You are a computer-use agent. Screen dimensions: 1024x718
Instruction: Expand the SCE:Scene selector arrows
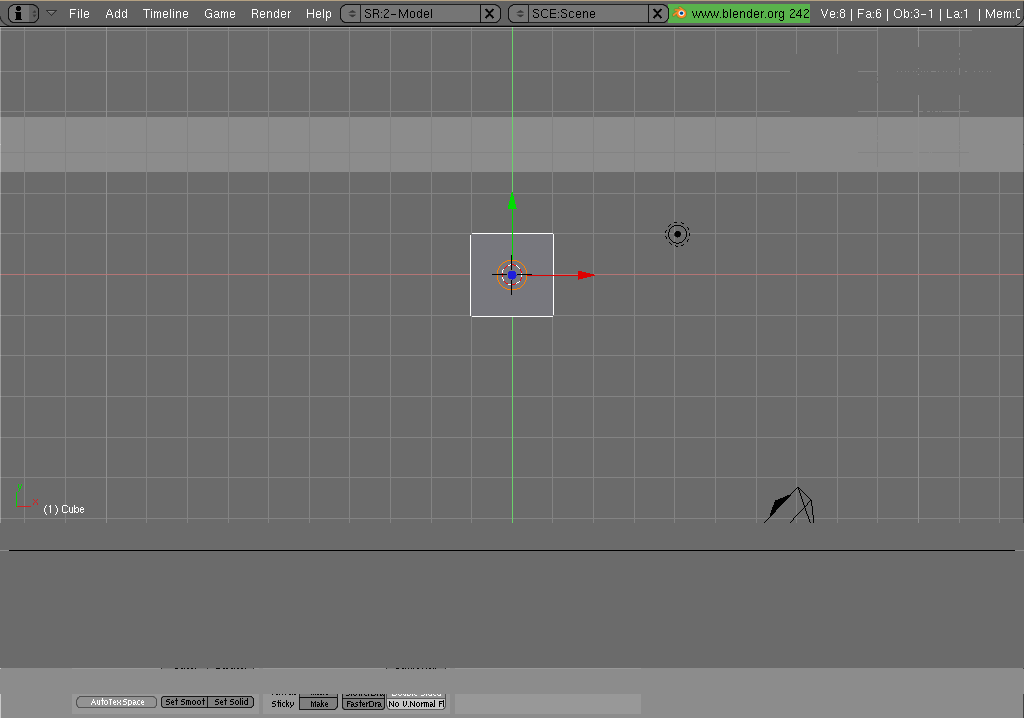coord(519,13)
